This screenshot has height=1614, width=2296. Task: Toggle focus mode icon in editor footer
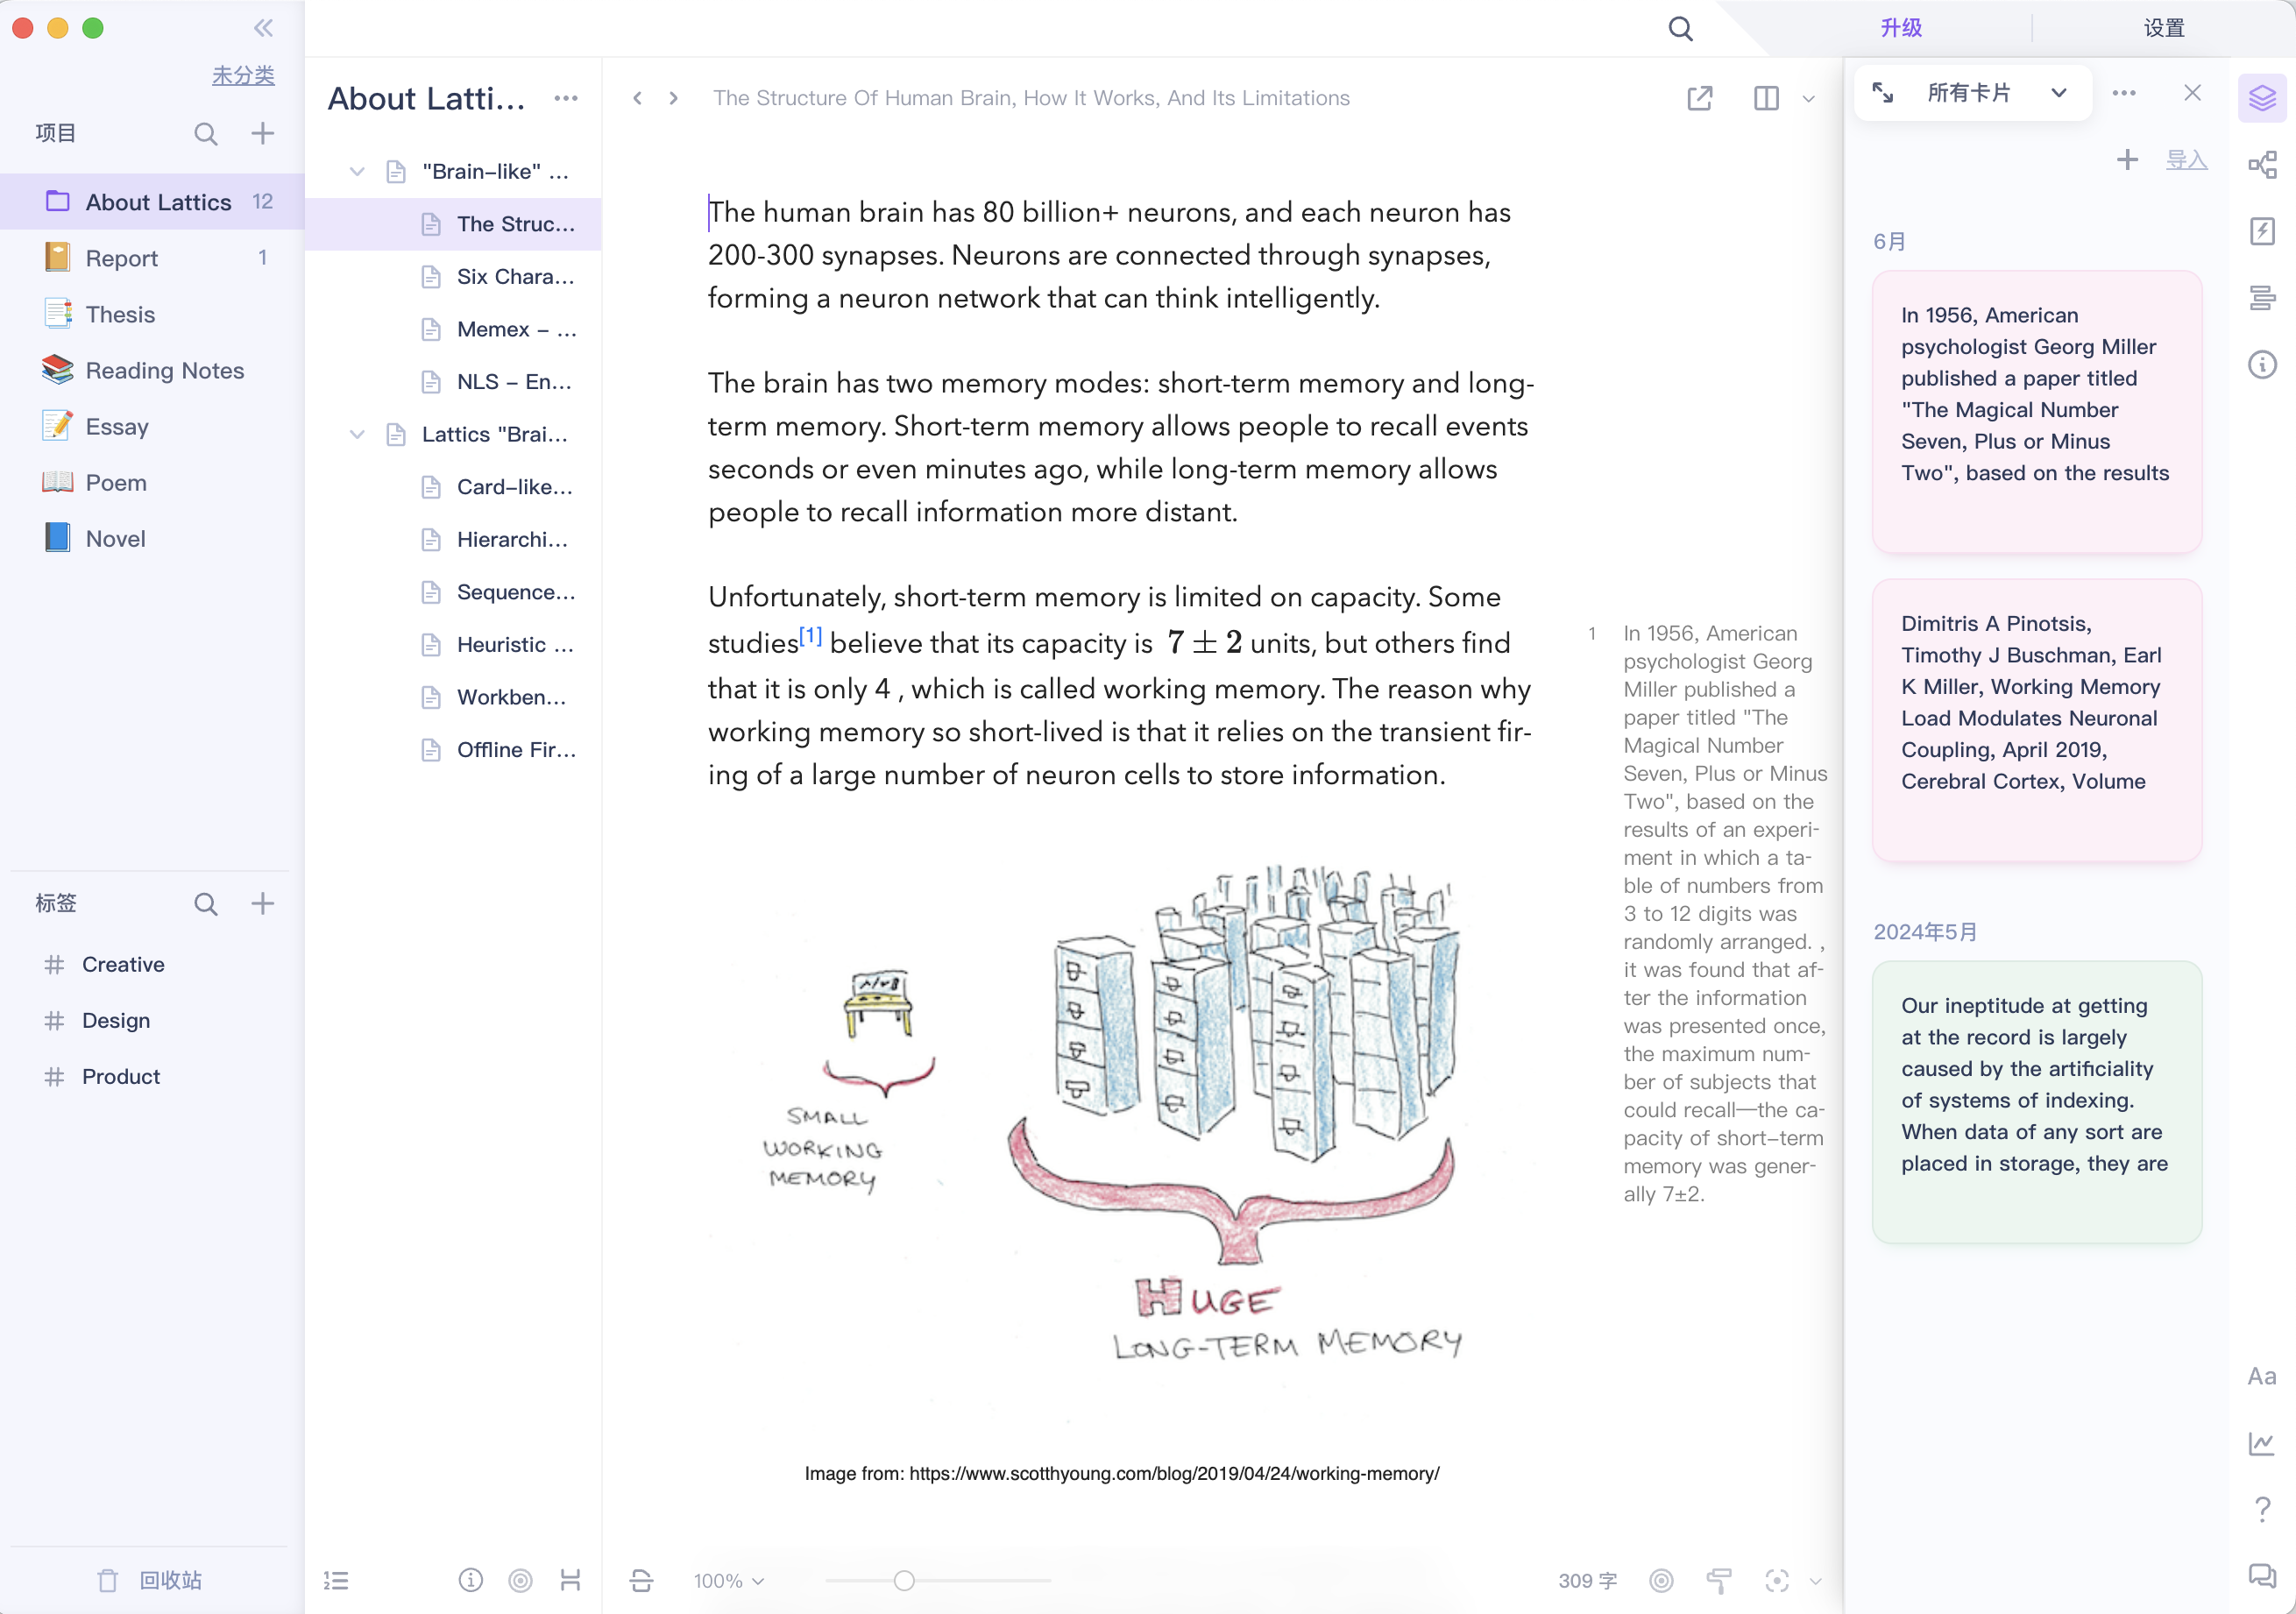click(x=1776, y=1581)
